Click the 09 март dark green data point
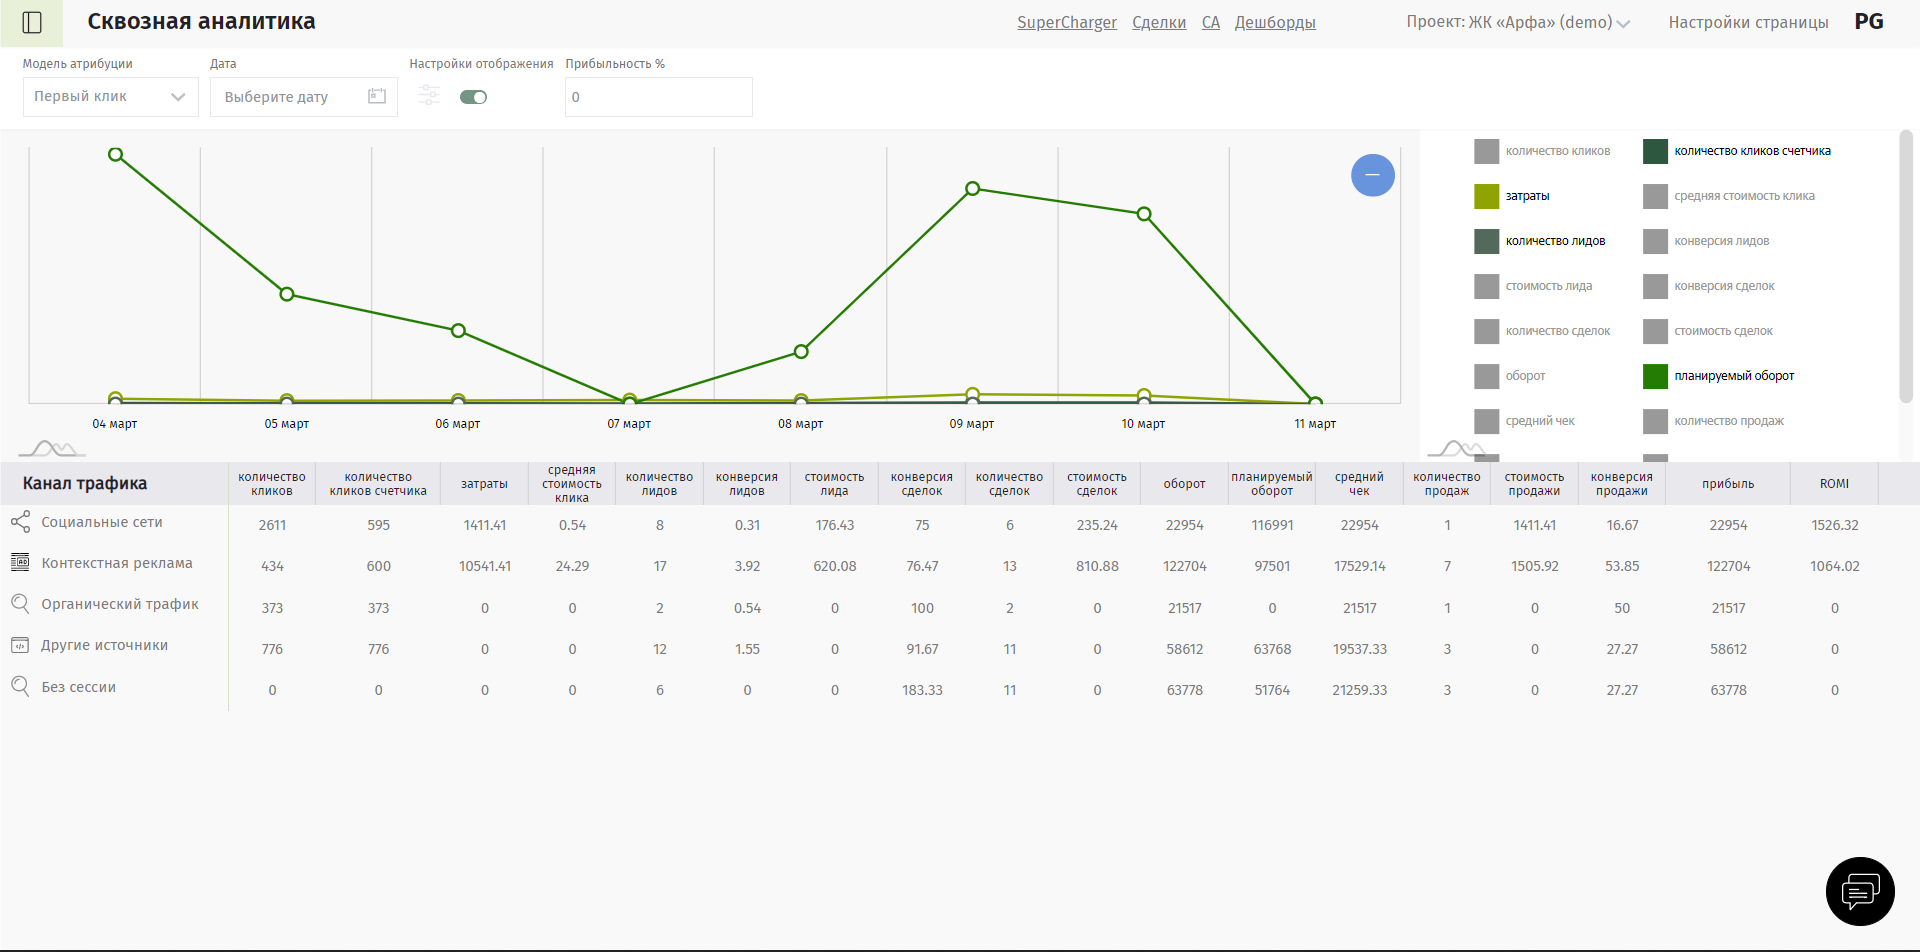Viewport: 1920px width, 952px height. [x=972, y=188]
